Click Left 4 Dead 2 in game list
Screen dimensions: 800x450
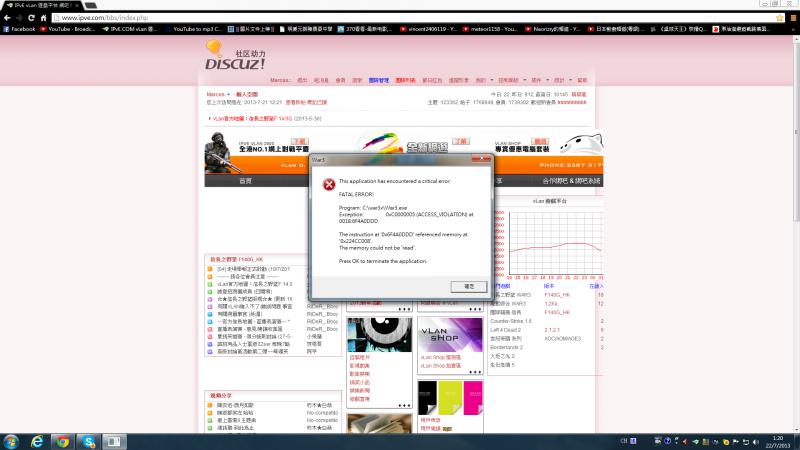click(x=506, y=330)
